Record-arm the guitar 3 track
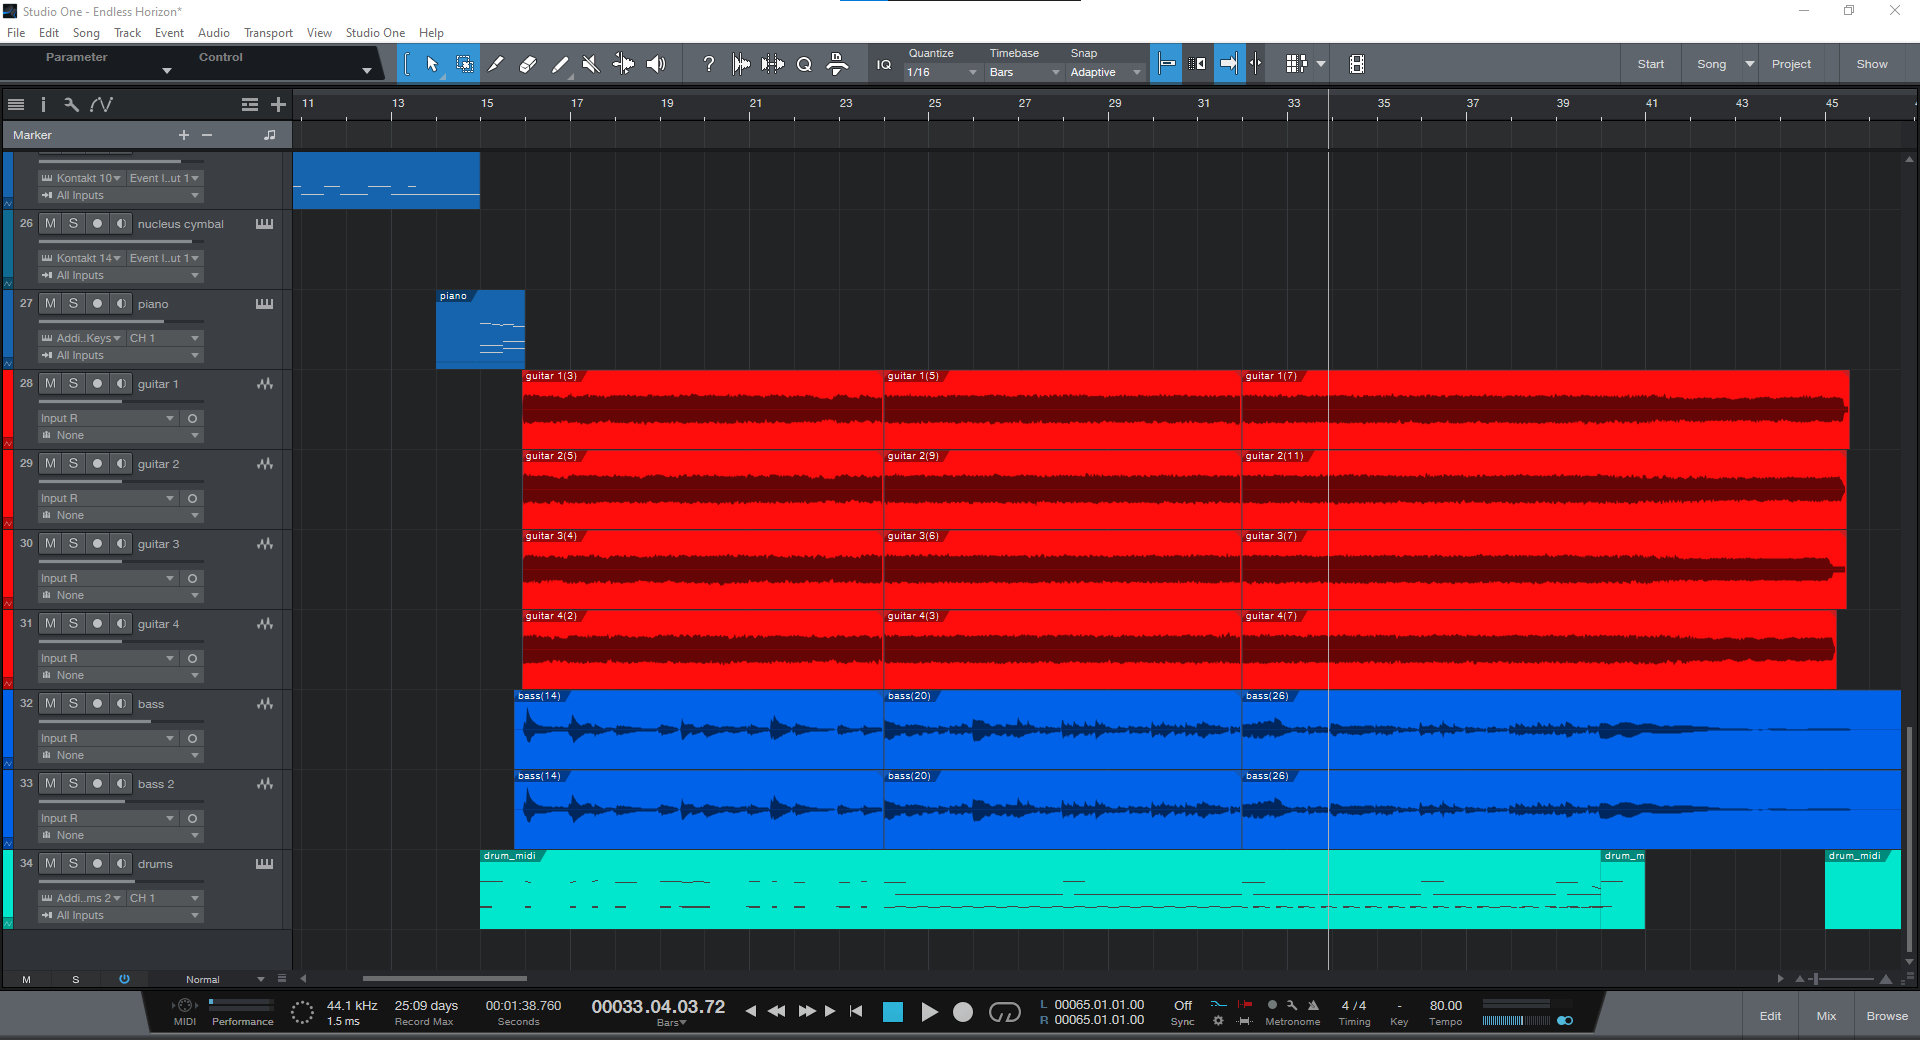The image size is (1920, 1040). tap(97, 543)
